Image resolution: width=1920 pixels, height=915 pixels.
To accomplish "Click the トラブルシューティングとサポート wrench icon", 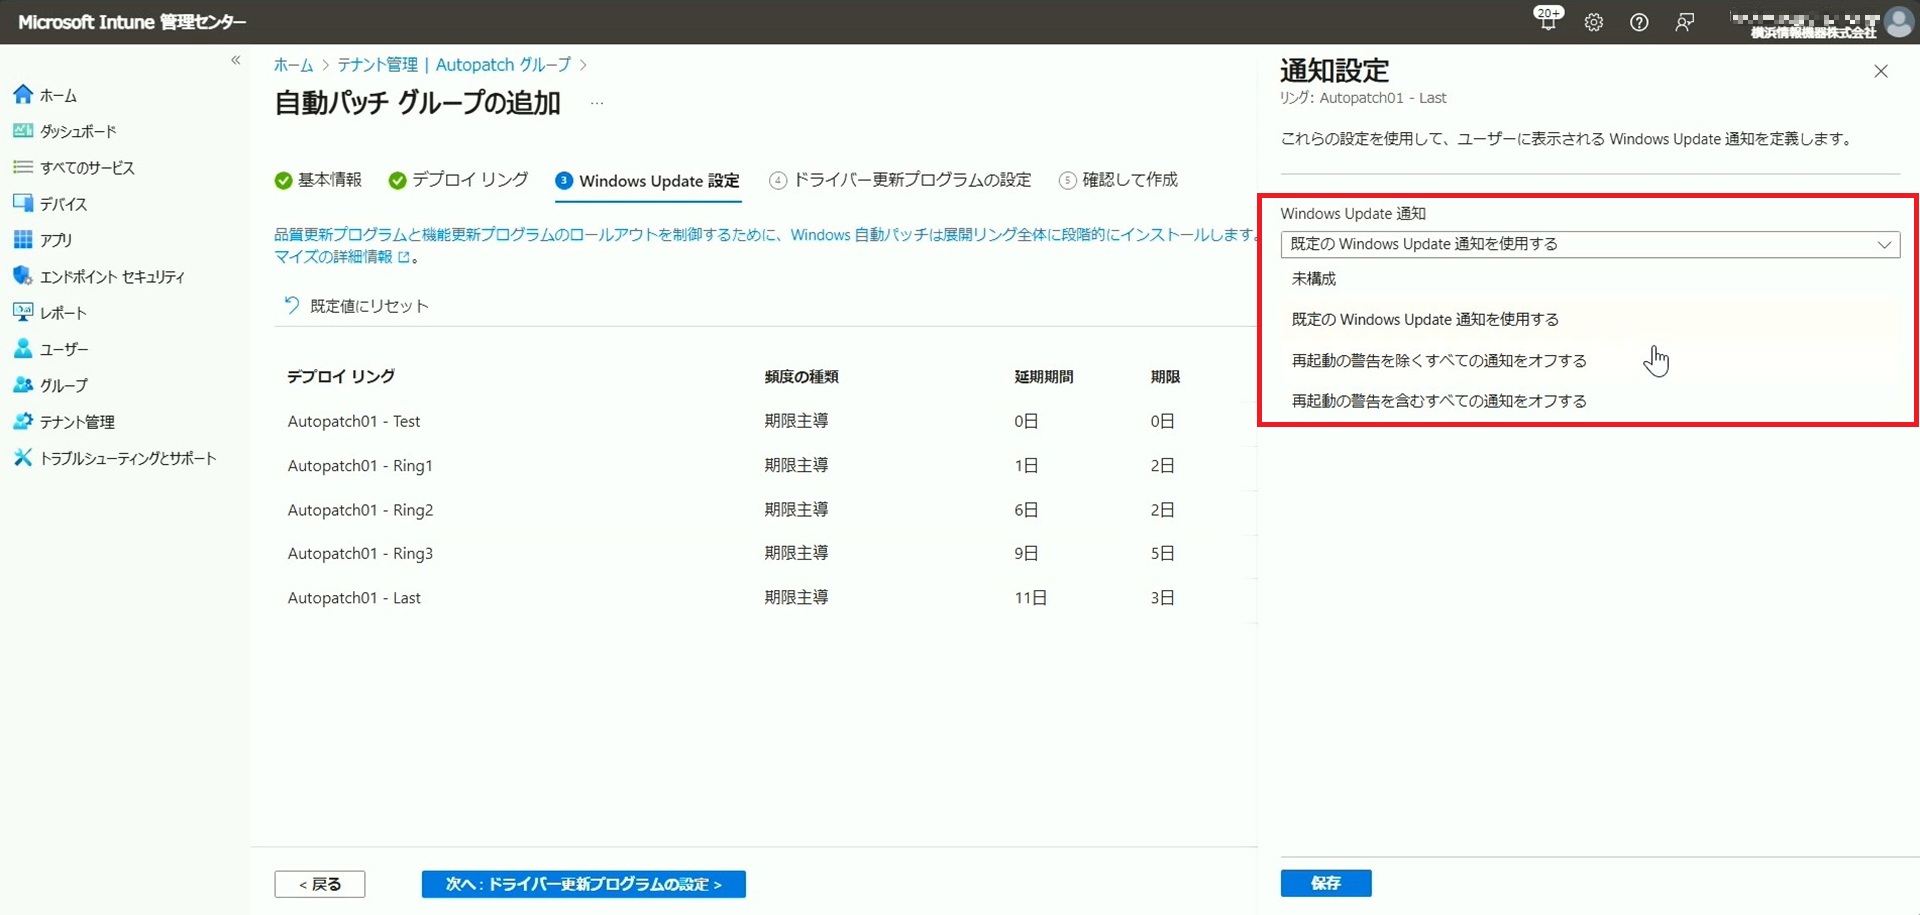I will click(23, 458).
